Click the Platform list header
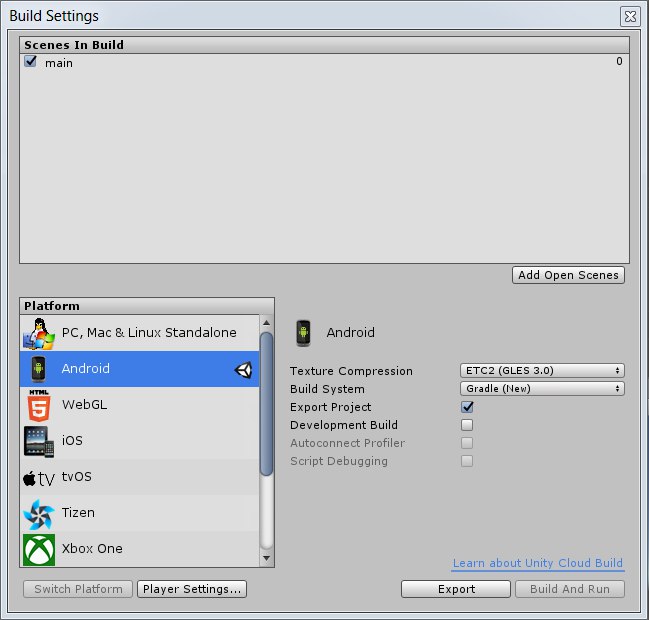 coord(147,306)
